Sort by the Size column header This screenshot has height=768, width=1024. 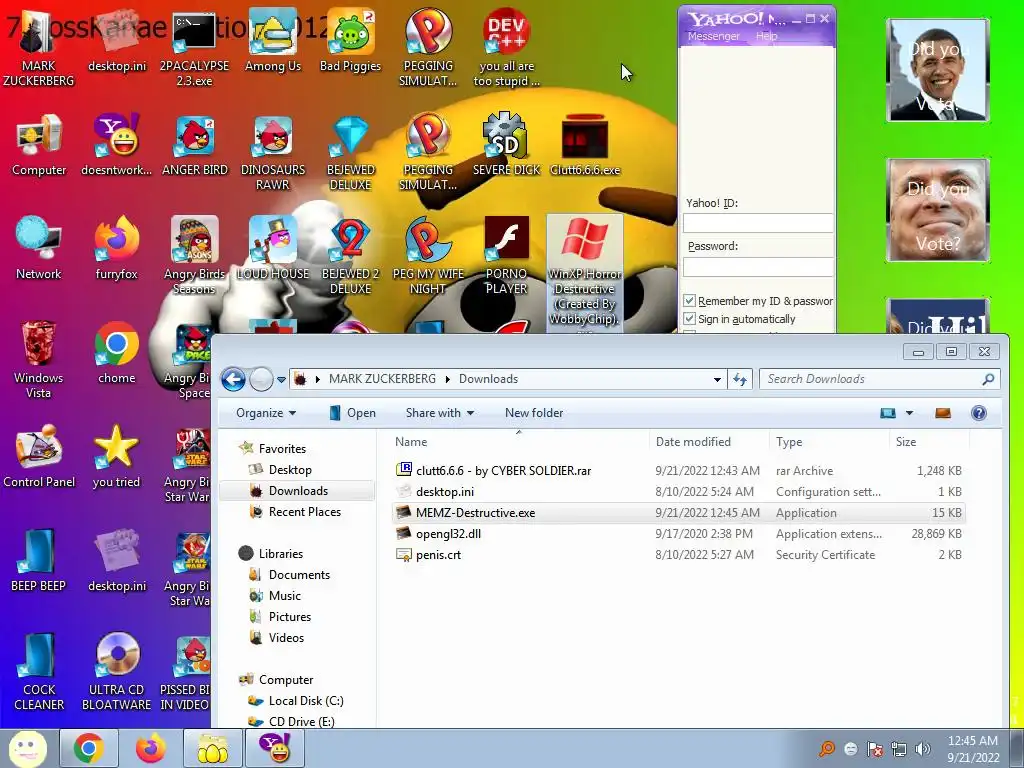pyautogui.click(x=929, y=441)
